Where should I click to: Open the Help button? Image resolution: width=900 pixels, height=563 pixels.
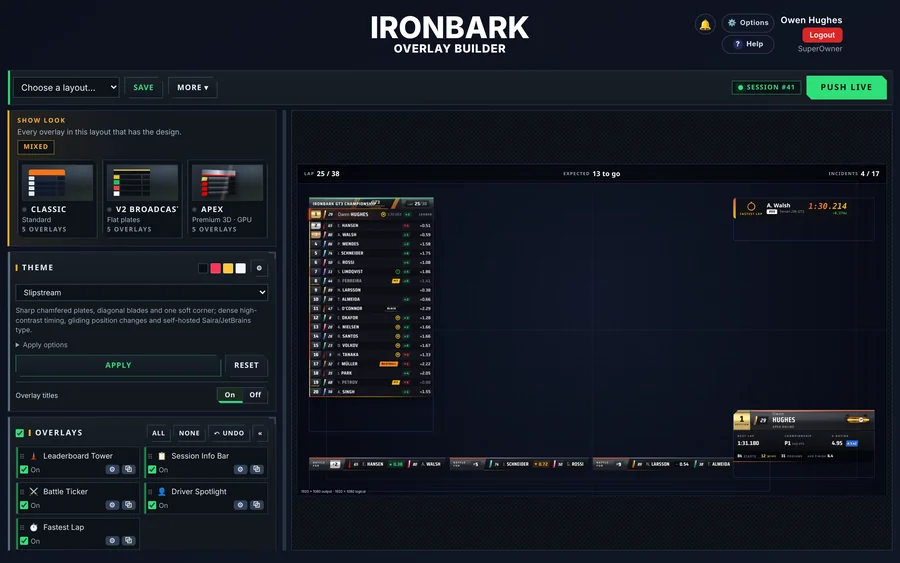(x=748, y=44)
